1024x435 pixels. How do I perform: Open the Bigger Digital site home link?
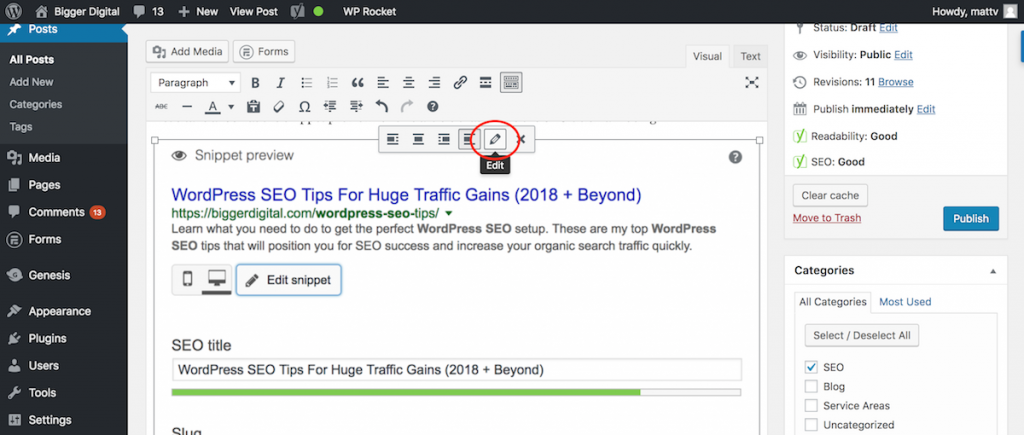point(76,11)
